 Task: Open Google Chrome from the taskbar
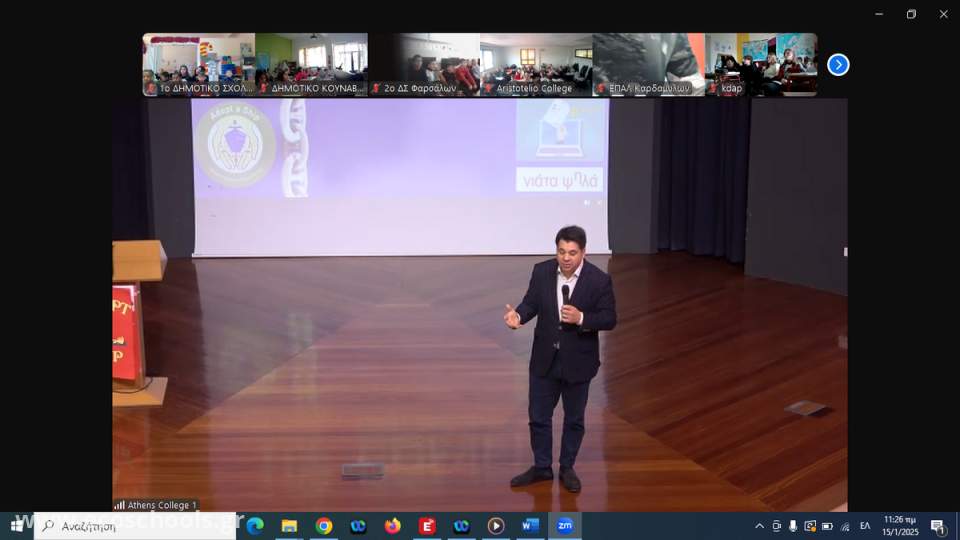324,526
